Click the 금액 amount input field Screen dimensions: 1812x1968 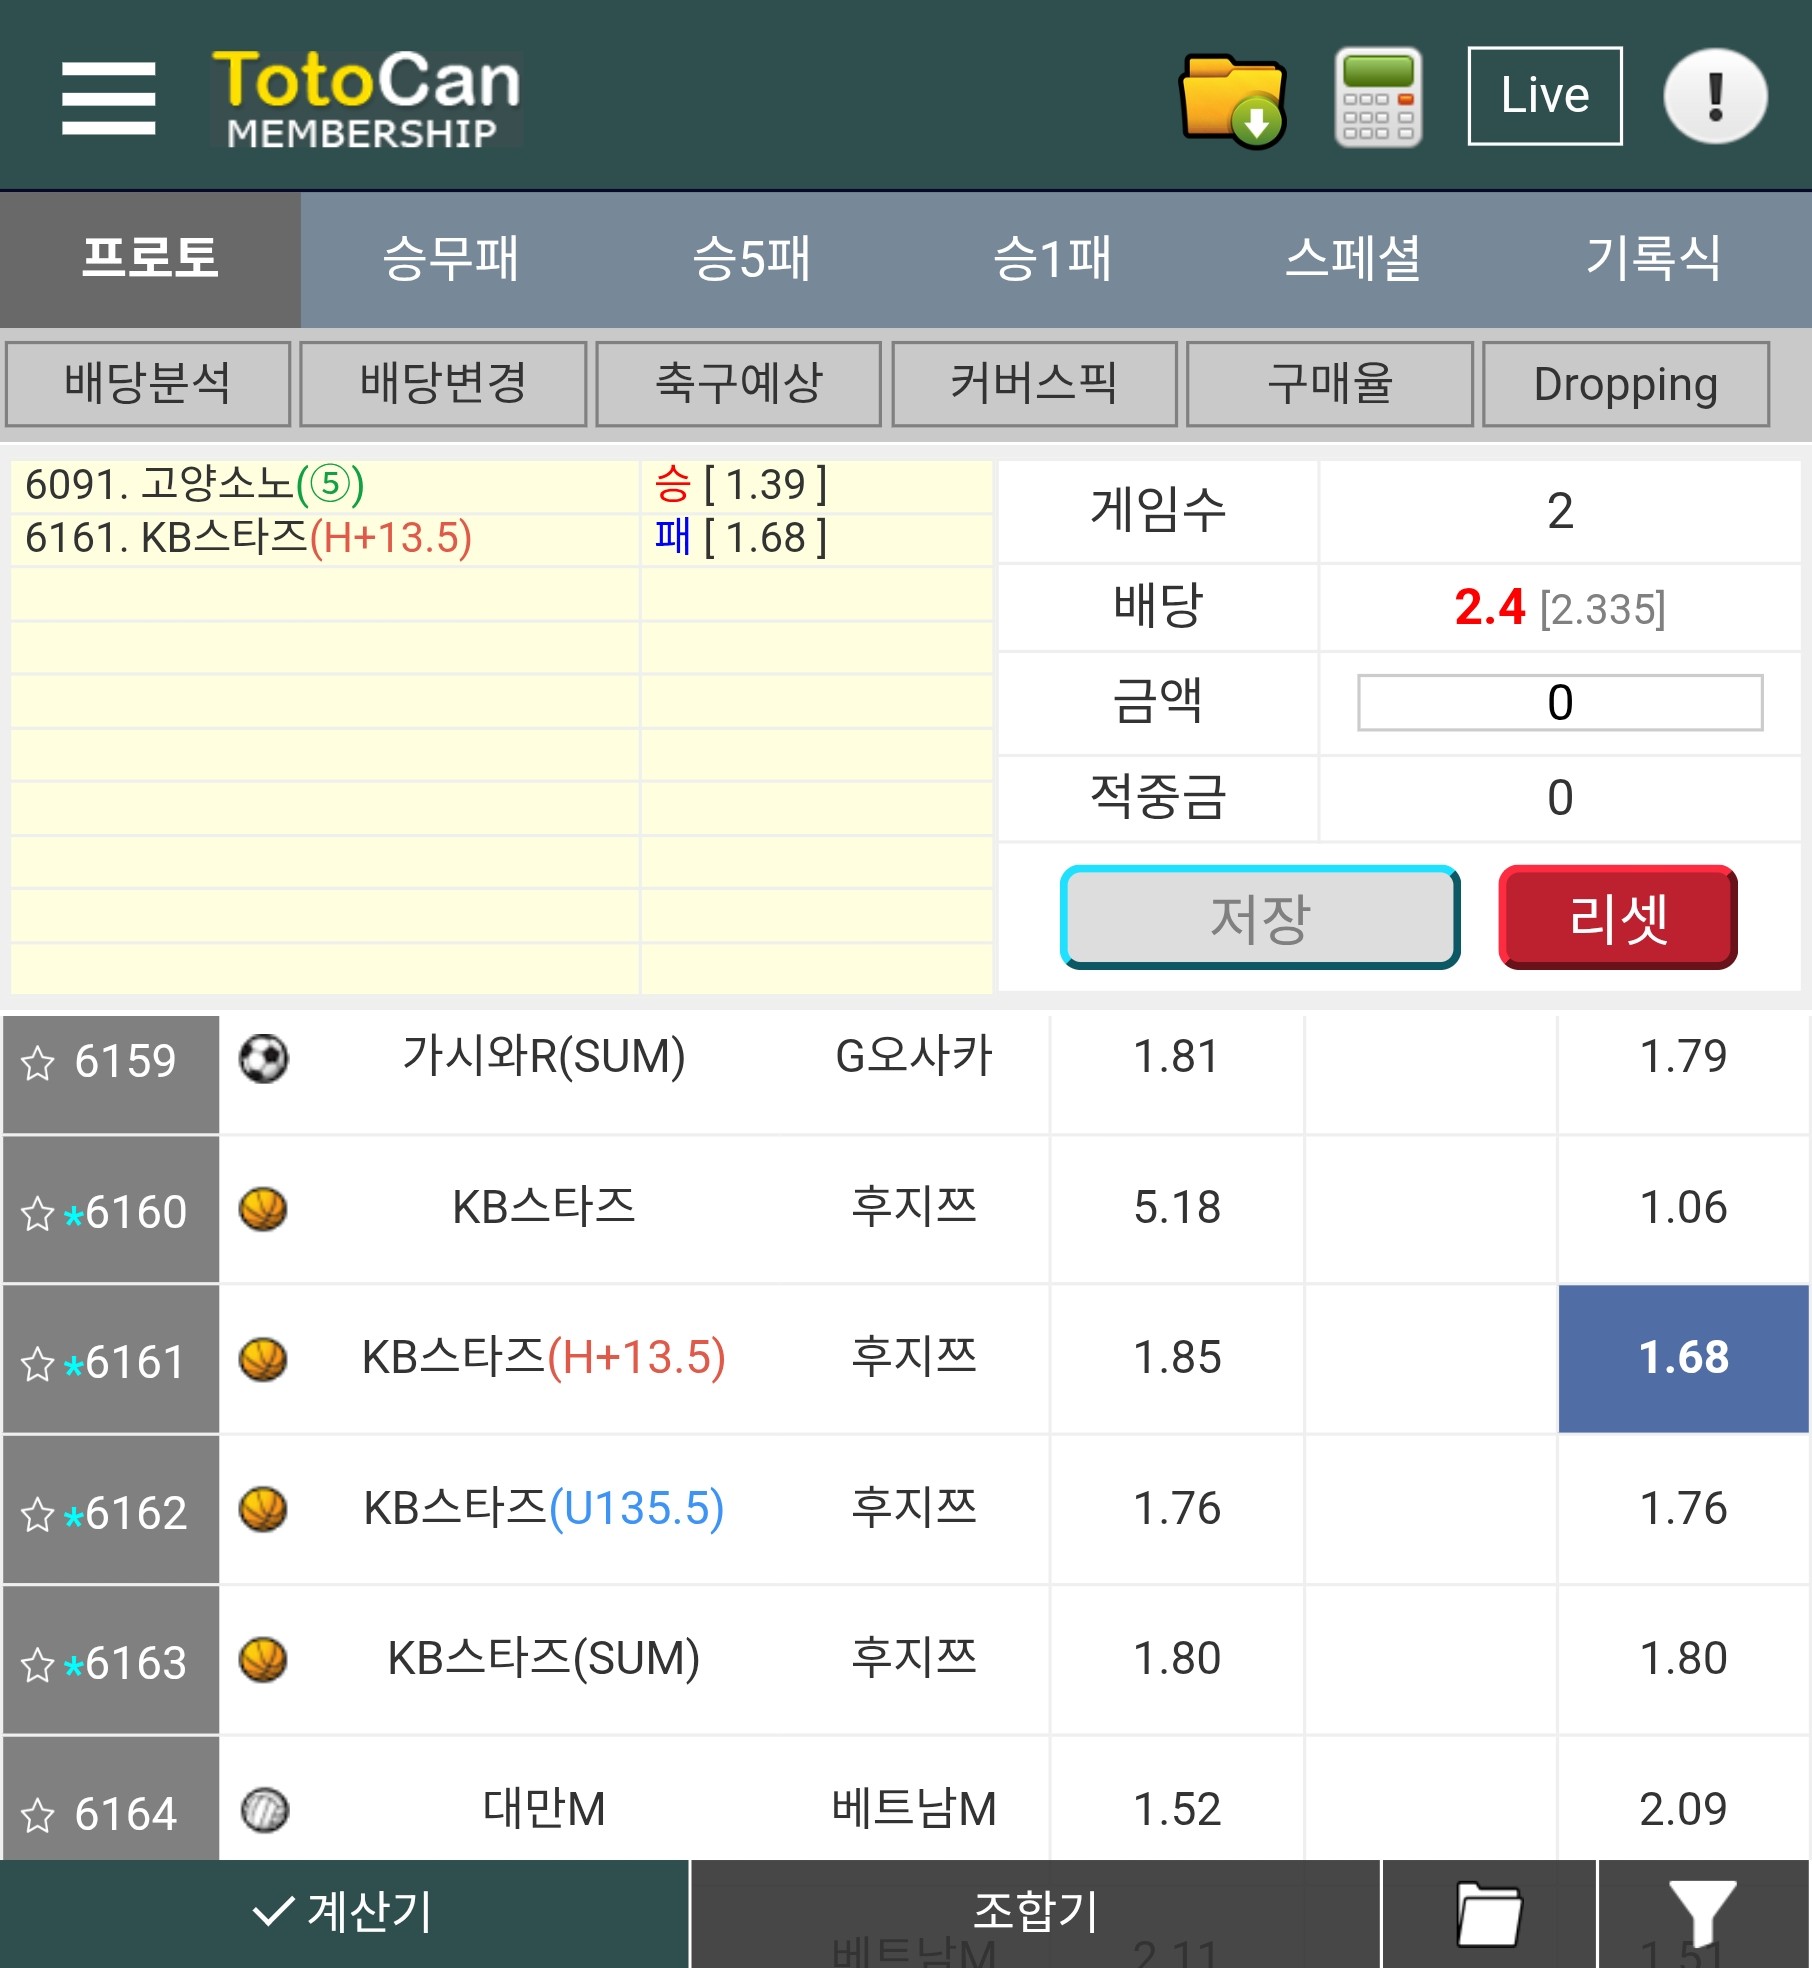coord(1559,702)
